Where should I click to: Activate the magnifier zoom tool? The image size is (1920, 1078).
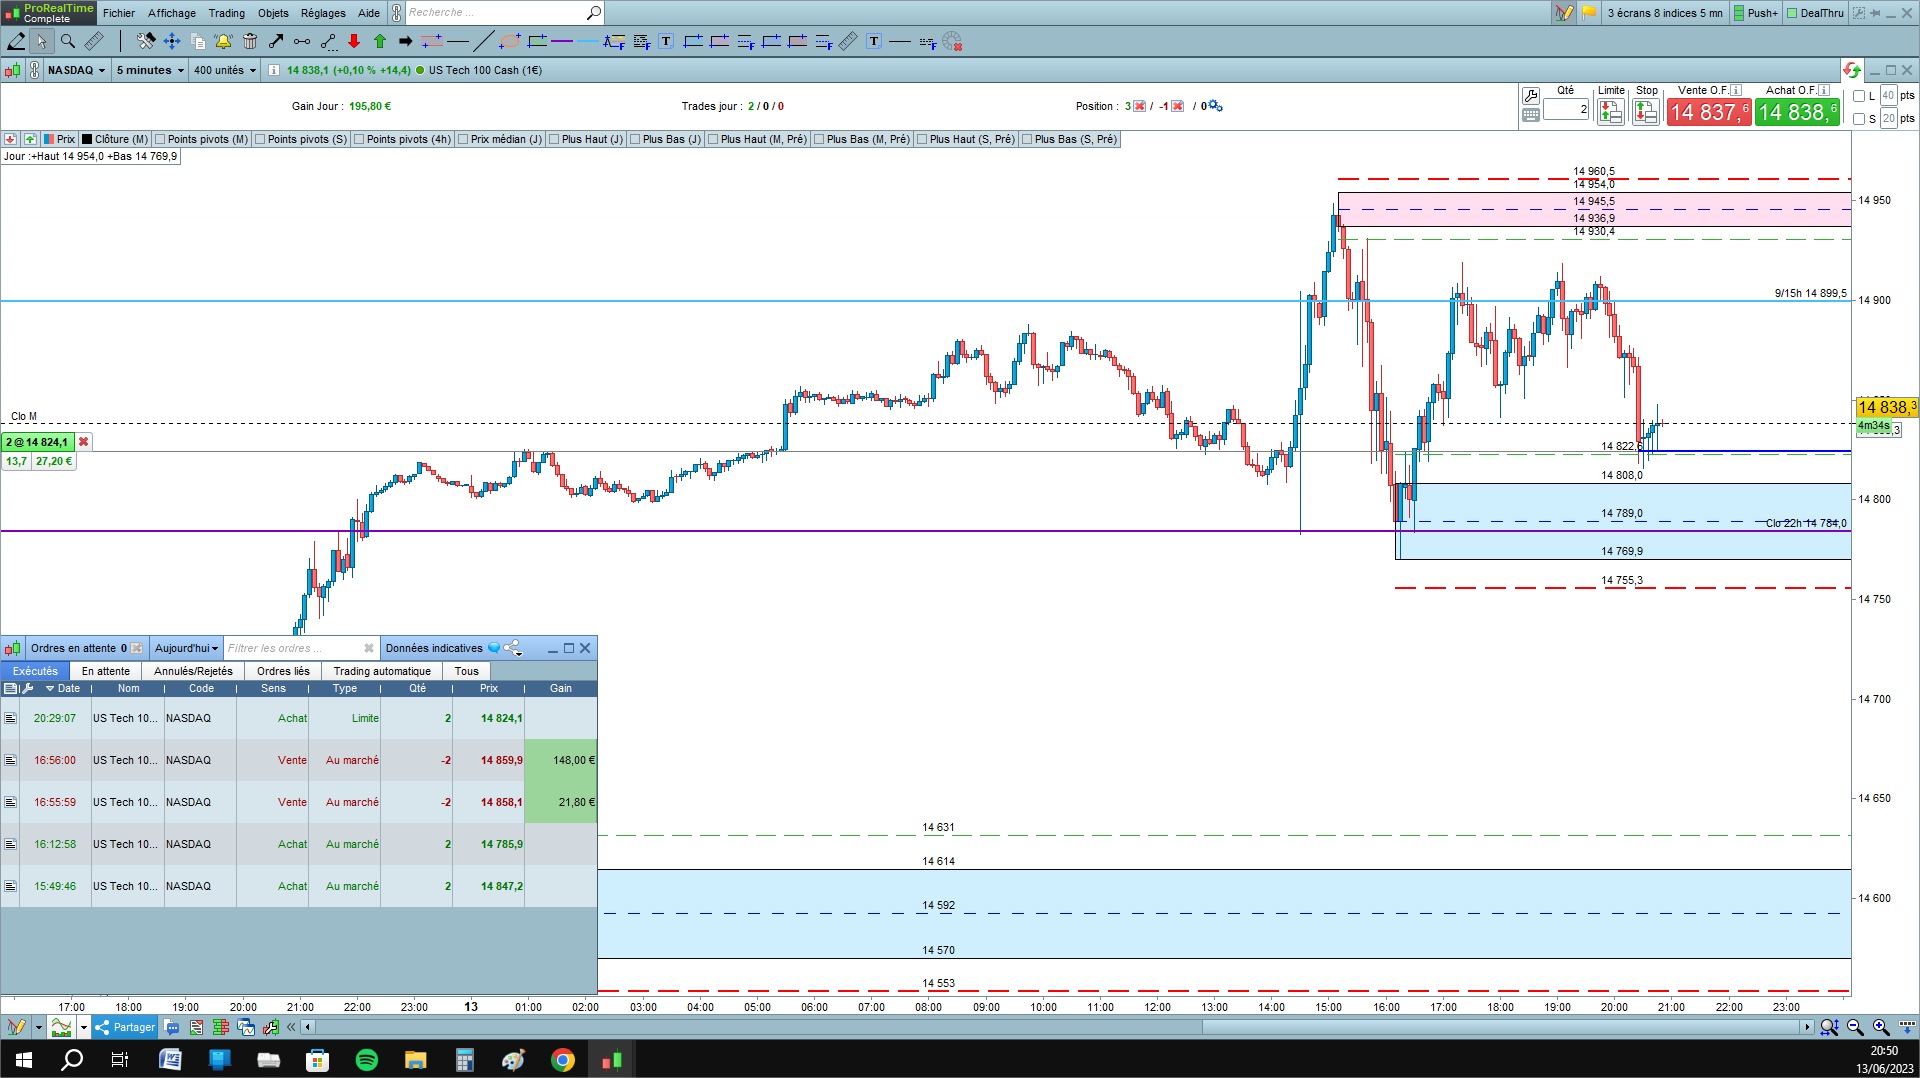[x=67, y=41]
